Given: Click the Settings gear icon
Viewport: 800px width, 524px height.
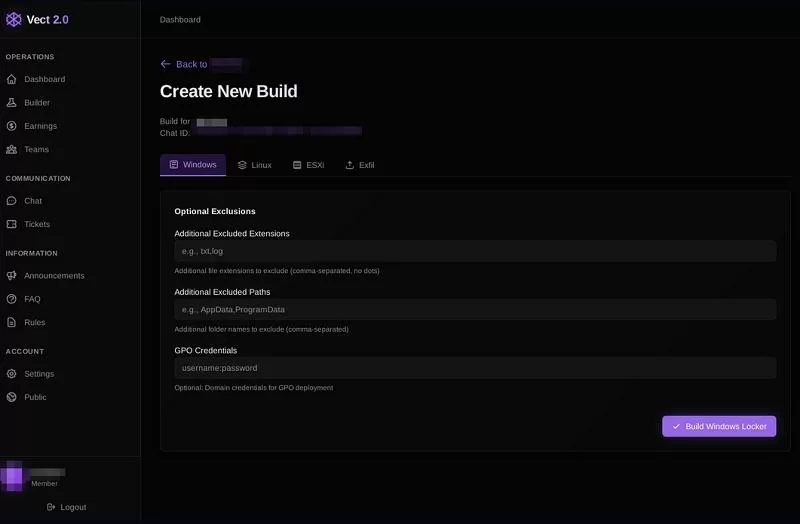Looking at the screenshot, I should click(12, 374).
